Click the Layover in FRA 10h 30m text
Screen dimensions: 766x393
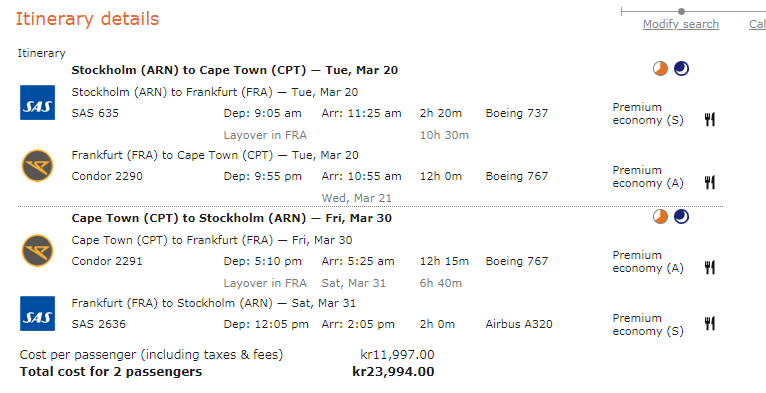[346, 135]
